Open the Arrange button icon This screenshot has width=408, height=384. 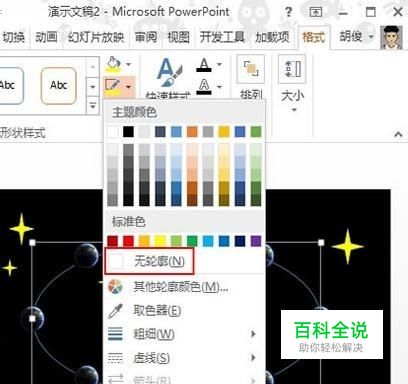(251, 69)
